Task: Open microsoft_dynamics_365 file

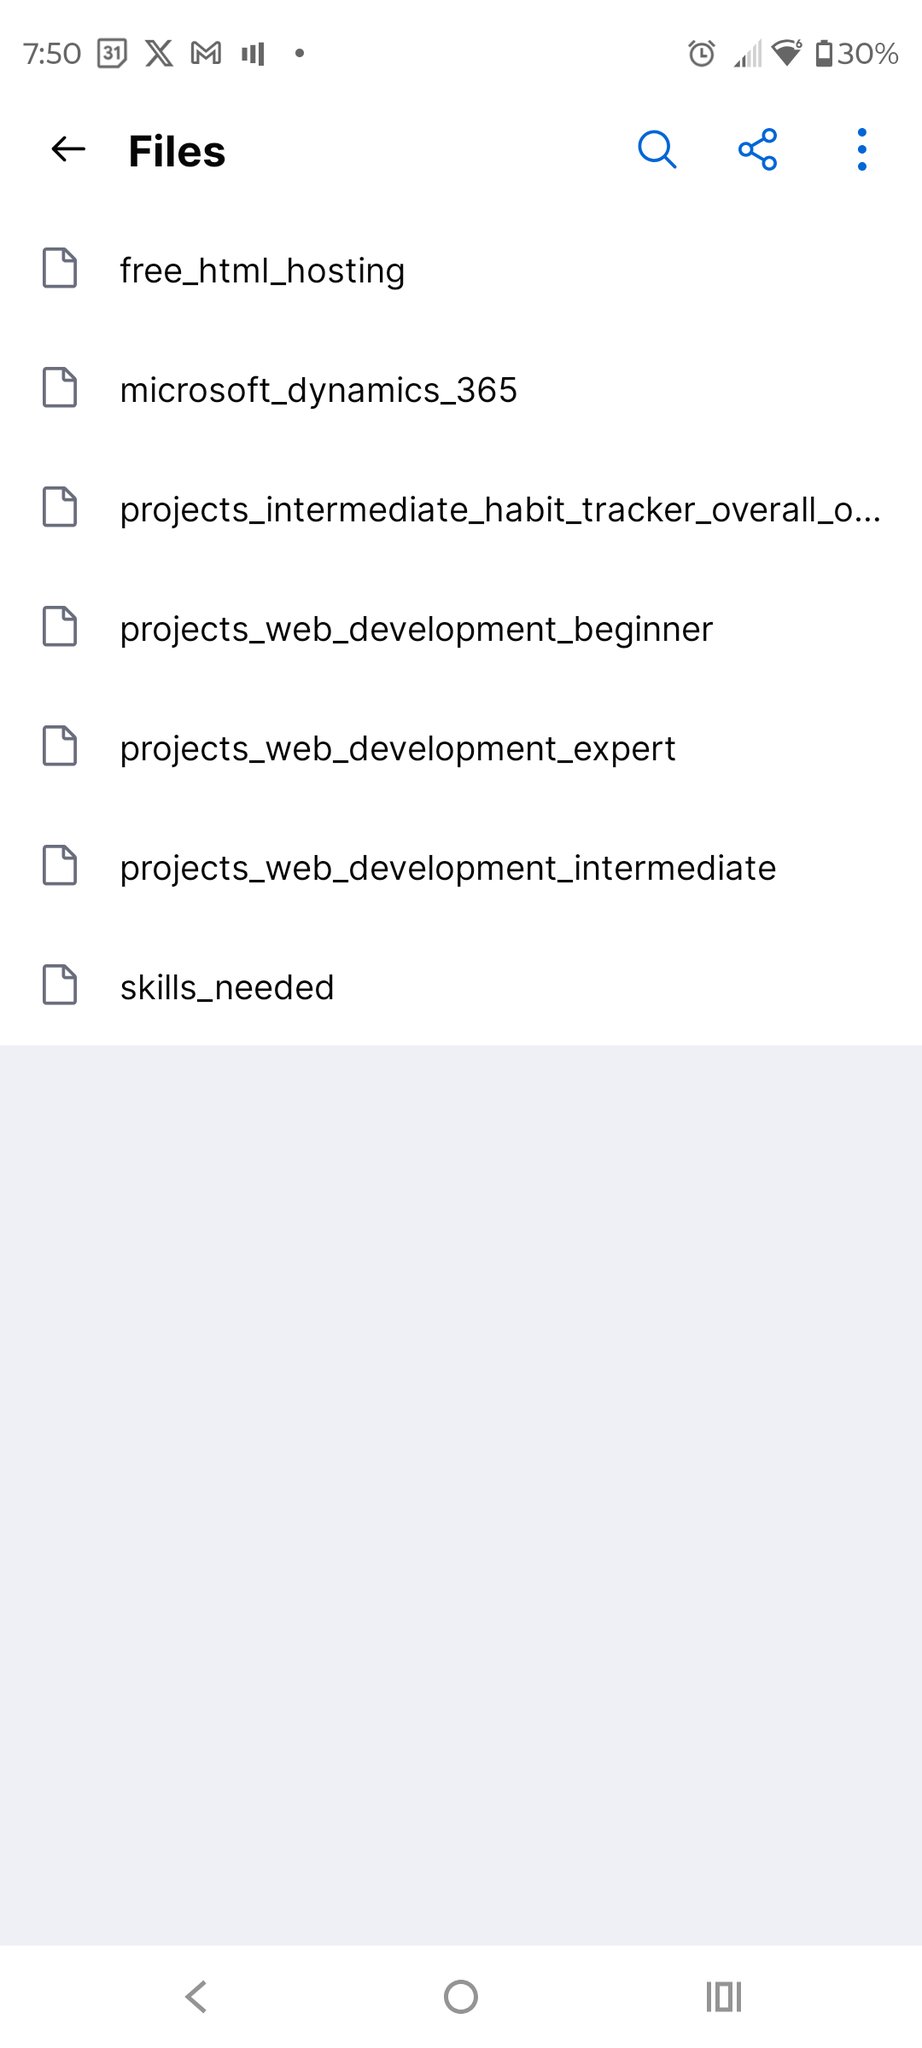Action: pyautogui.click(x=318, y=390)
